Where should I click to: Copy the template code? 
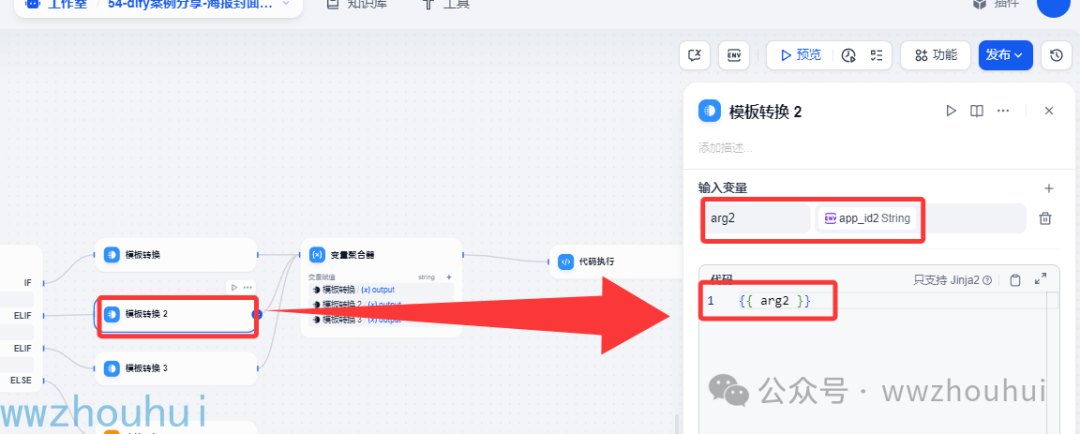click(x=1015, y=280)
